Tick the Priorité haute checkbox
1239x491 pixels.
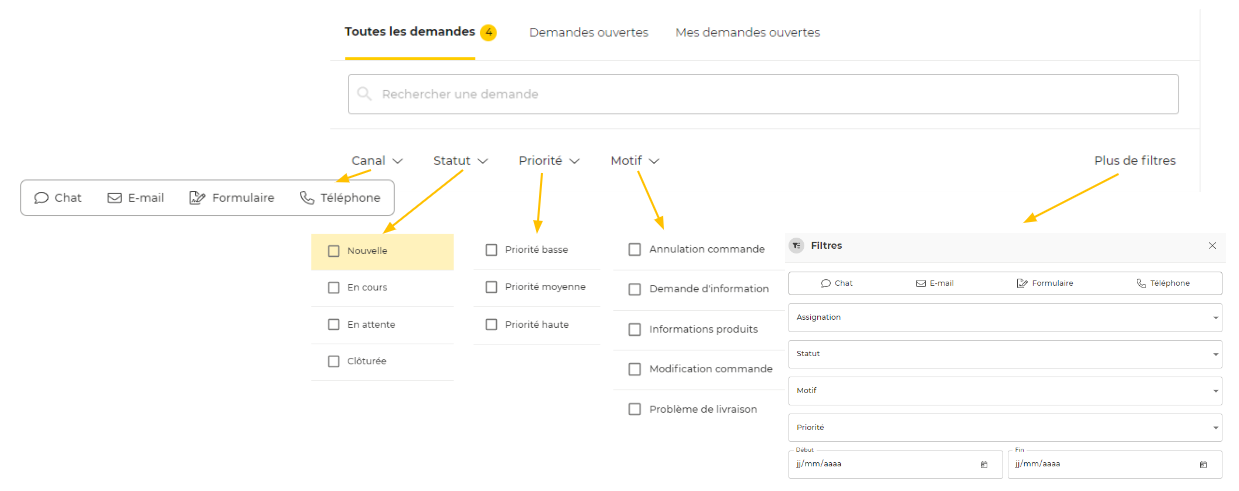(491, 324)
